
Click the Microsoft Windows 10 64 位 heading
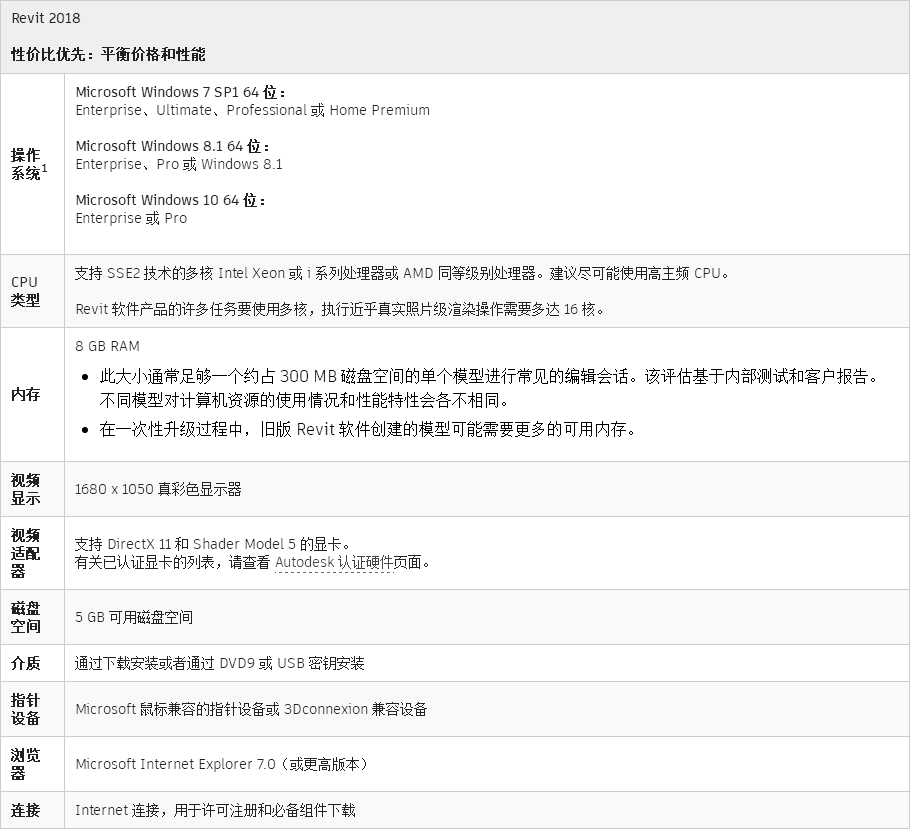tap(171, 200)
